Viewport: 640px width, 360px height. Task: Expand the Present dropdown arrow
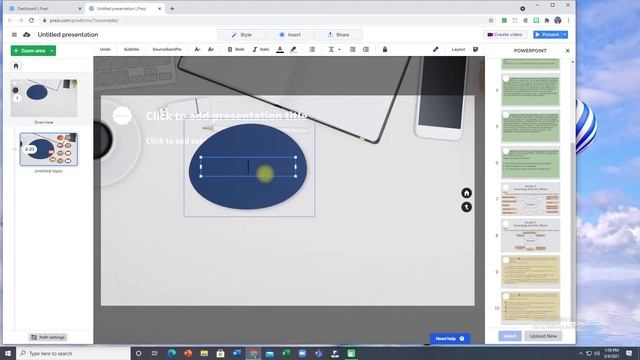[x=565, y=35]
